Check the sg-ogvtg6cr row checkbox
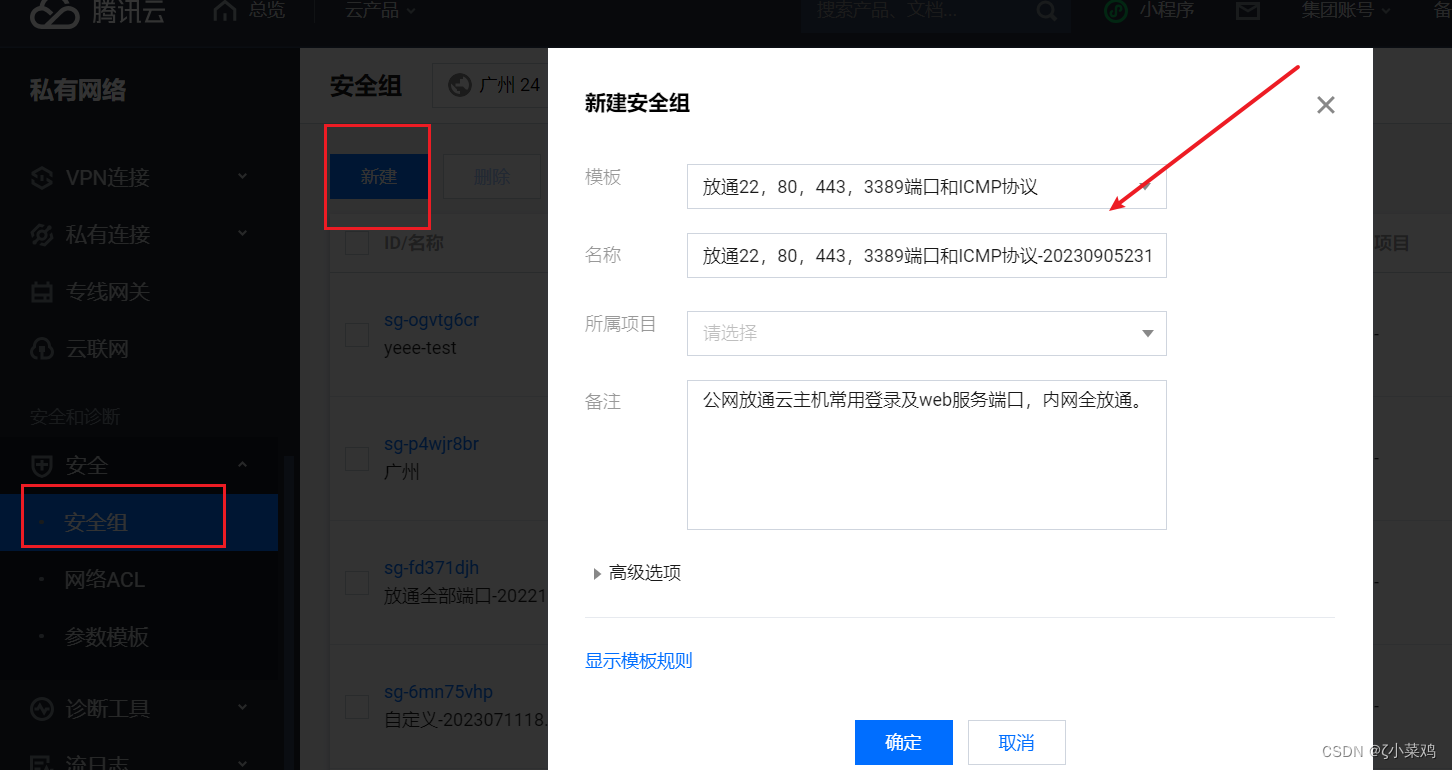Screen dimensions: 1452x770 (357, 335)
